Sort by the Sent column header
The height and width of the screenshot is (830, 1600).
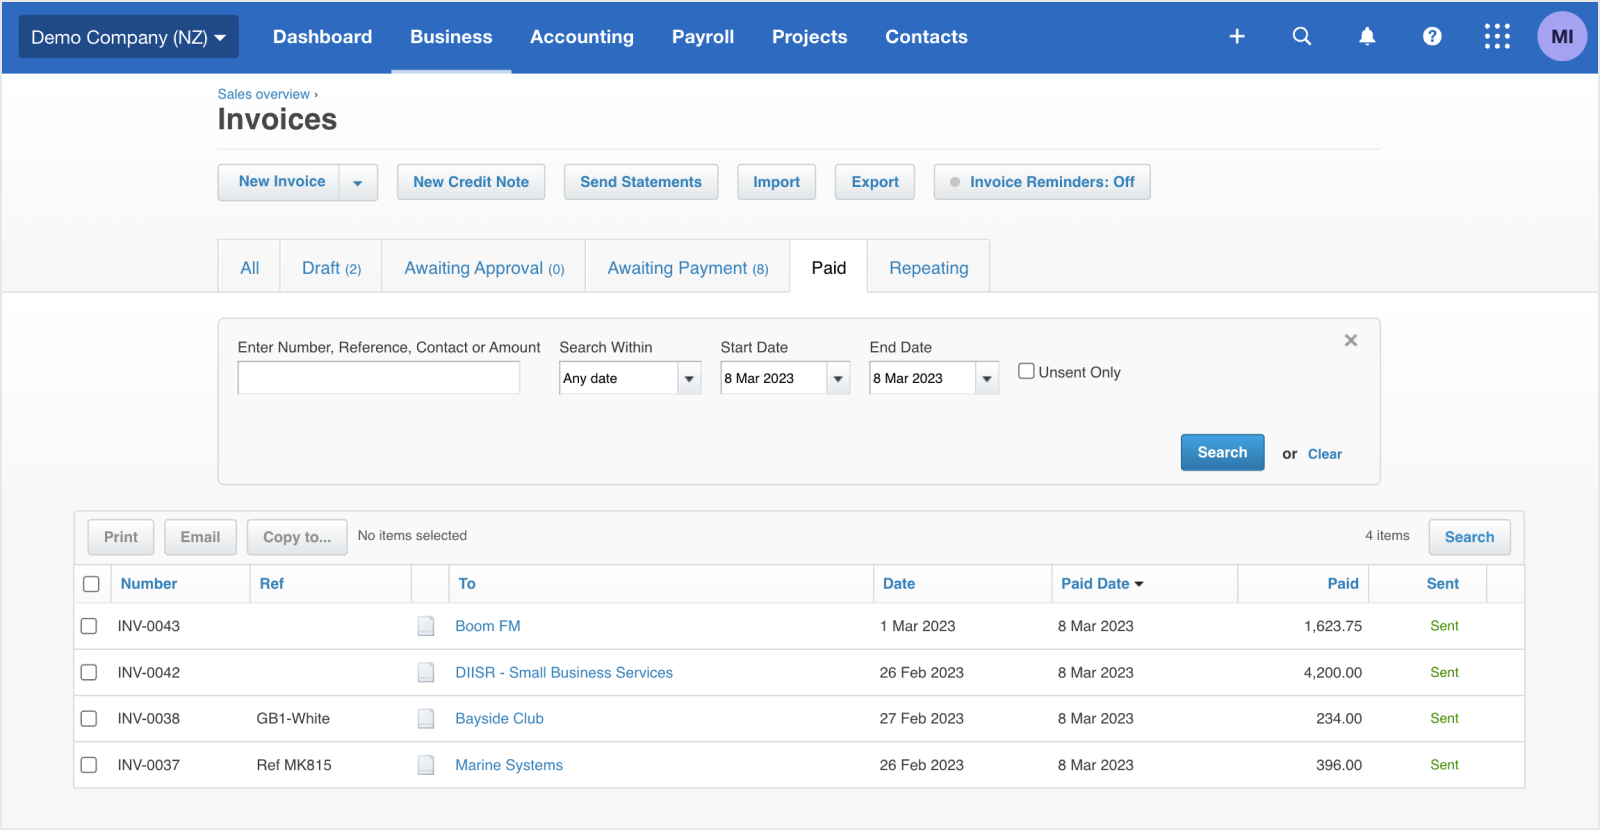click(1442, 584)
